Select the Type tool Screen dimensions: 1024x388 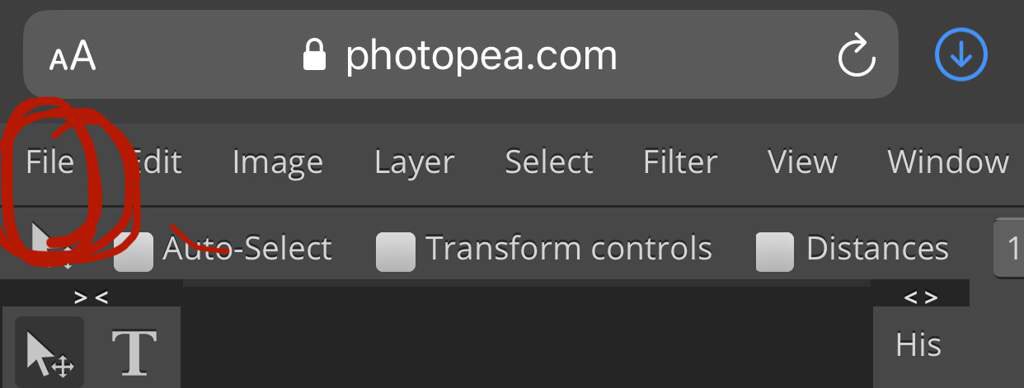pyautogui.click(x=135, y=352)
